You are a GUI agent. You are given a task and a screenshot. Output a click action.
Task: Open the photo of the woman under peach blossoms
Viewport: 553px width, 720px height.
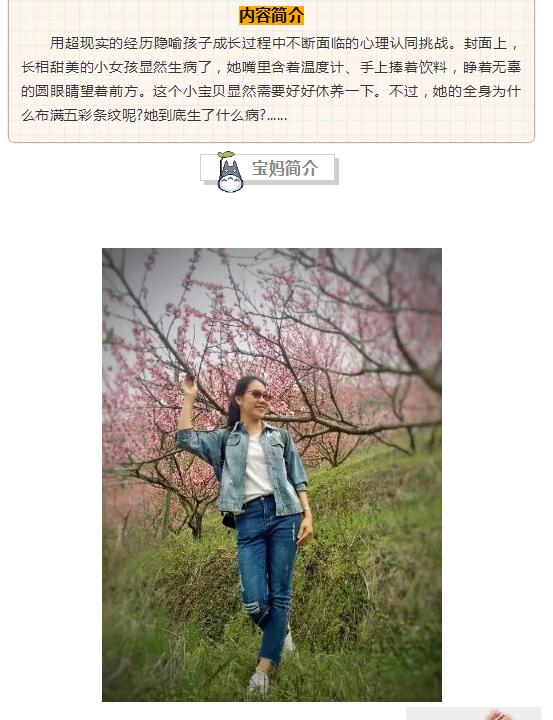pyautogui.click(x=272, y=475)
